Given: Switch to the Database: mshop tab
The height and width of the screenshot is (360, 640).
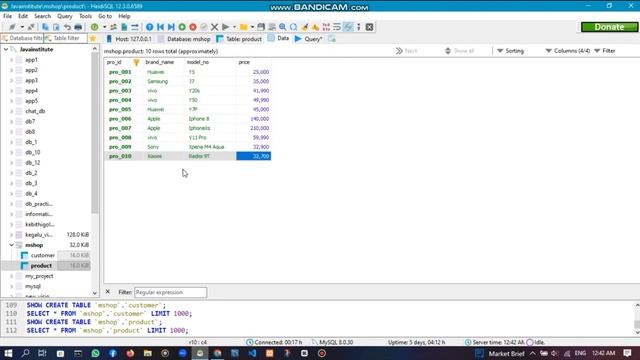Looking at the screenshot, I should pyautogui.click(x=184, y=39).
